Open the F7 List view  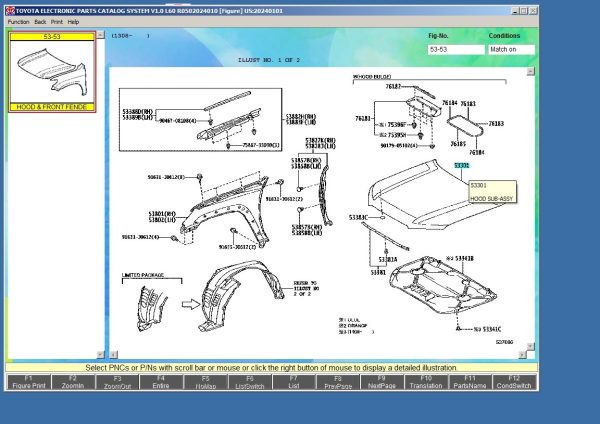point(293,383)
